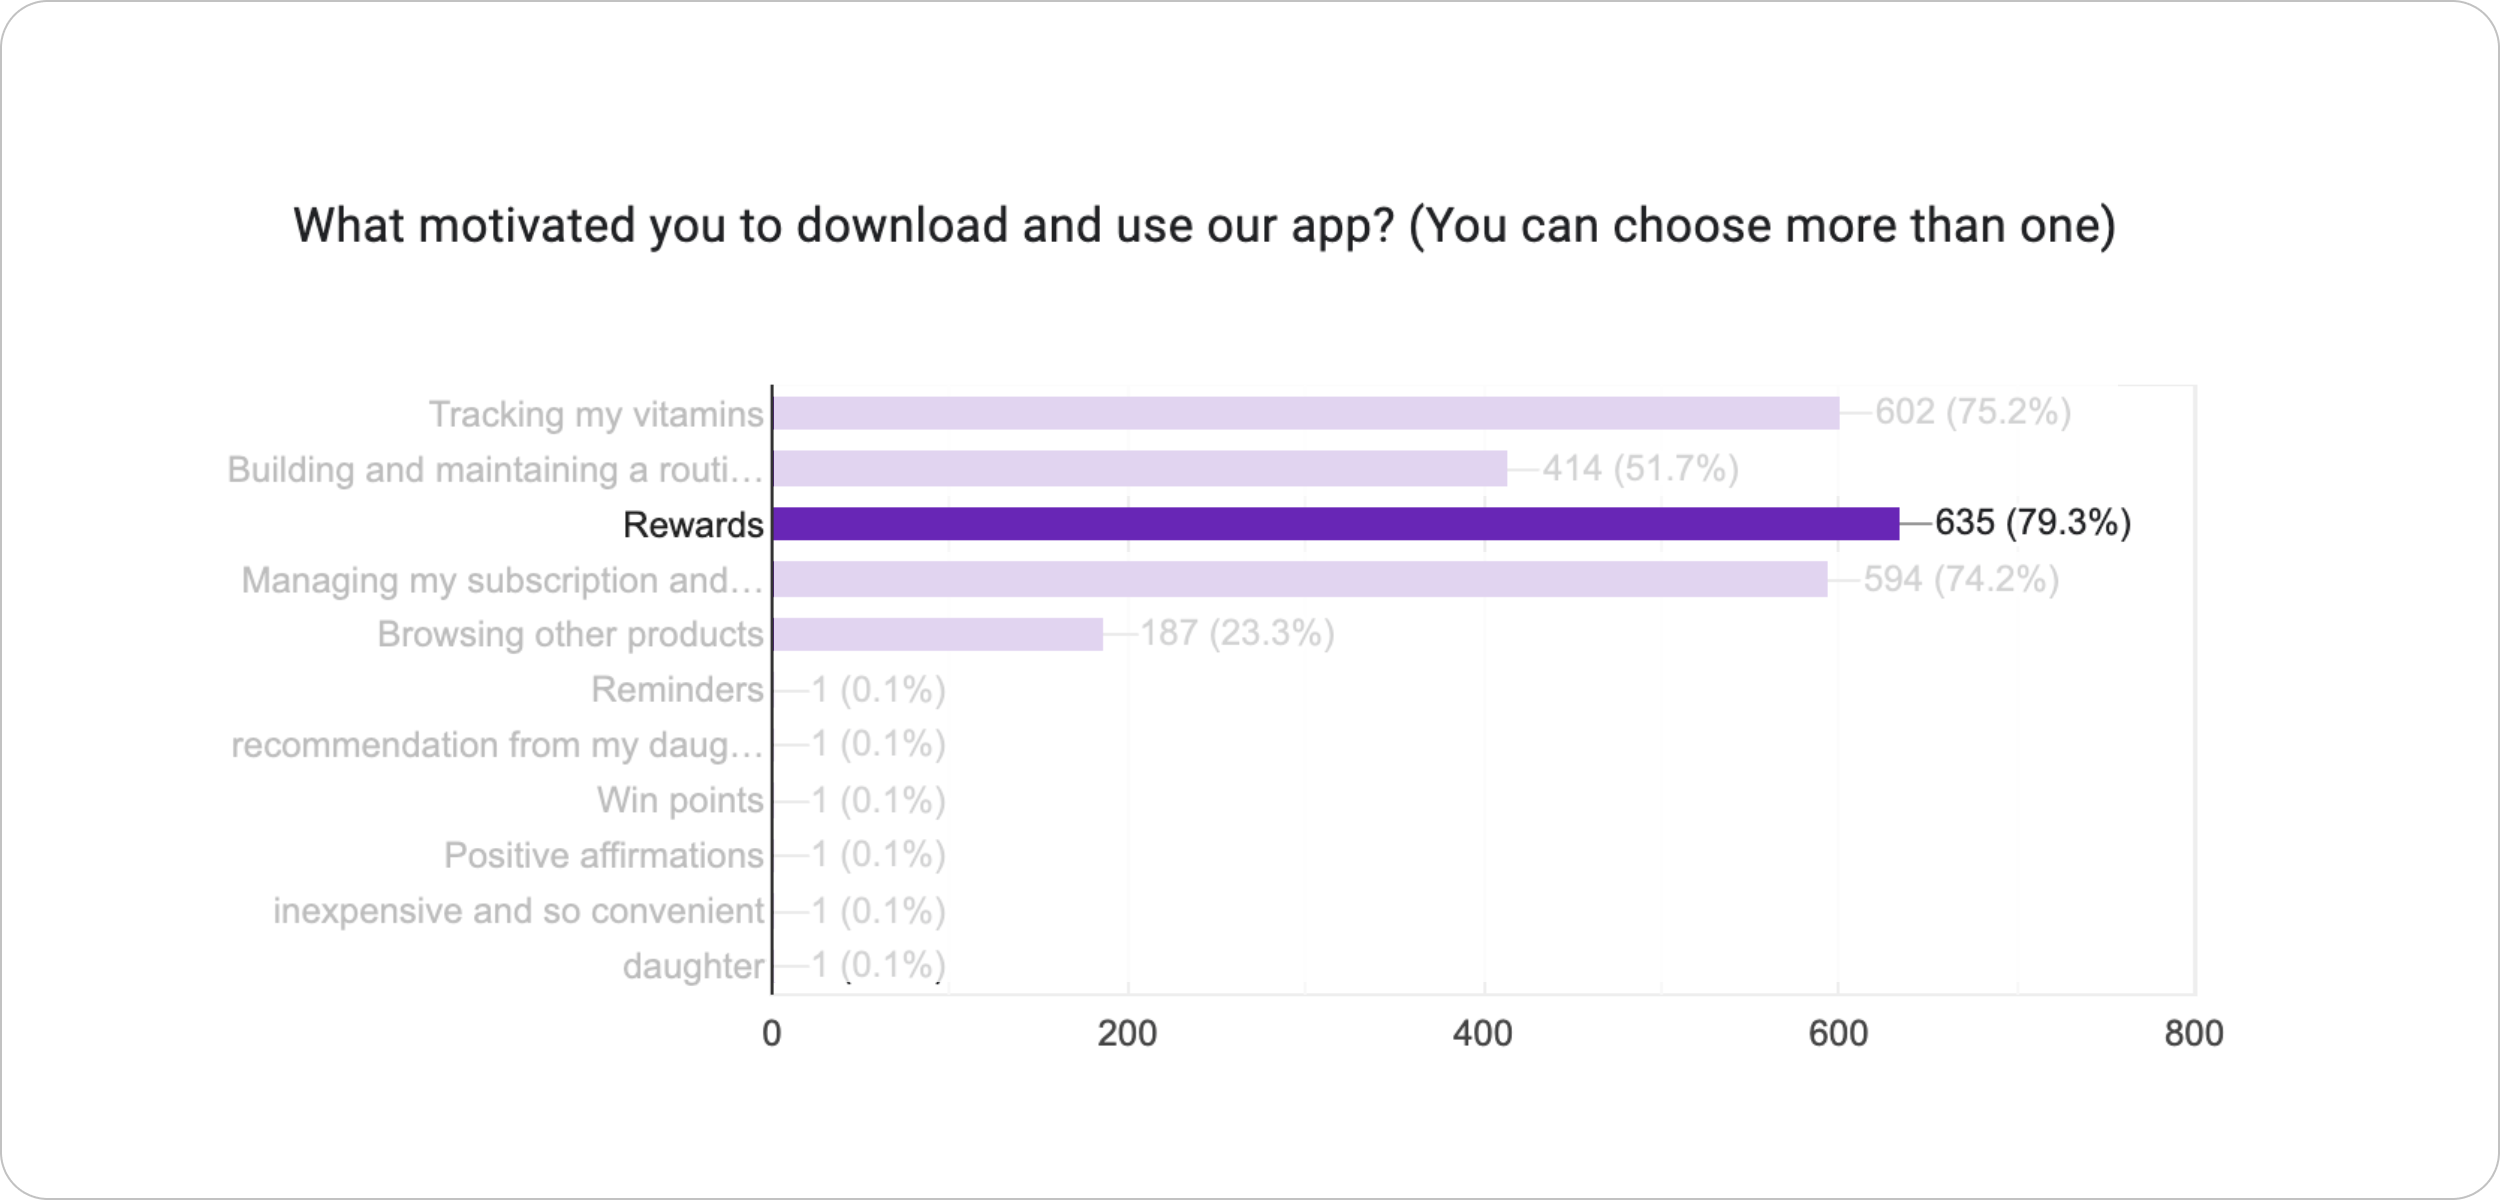2500x1200 pixels.
Task: Click the highlighted Rewards bar
Action: click(1336, 524)
